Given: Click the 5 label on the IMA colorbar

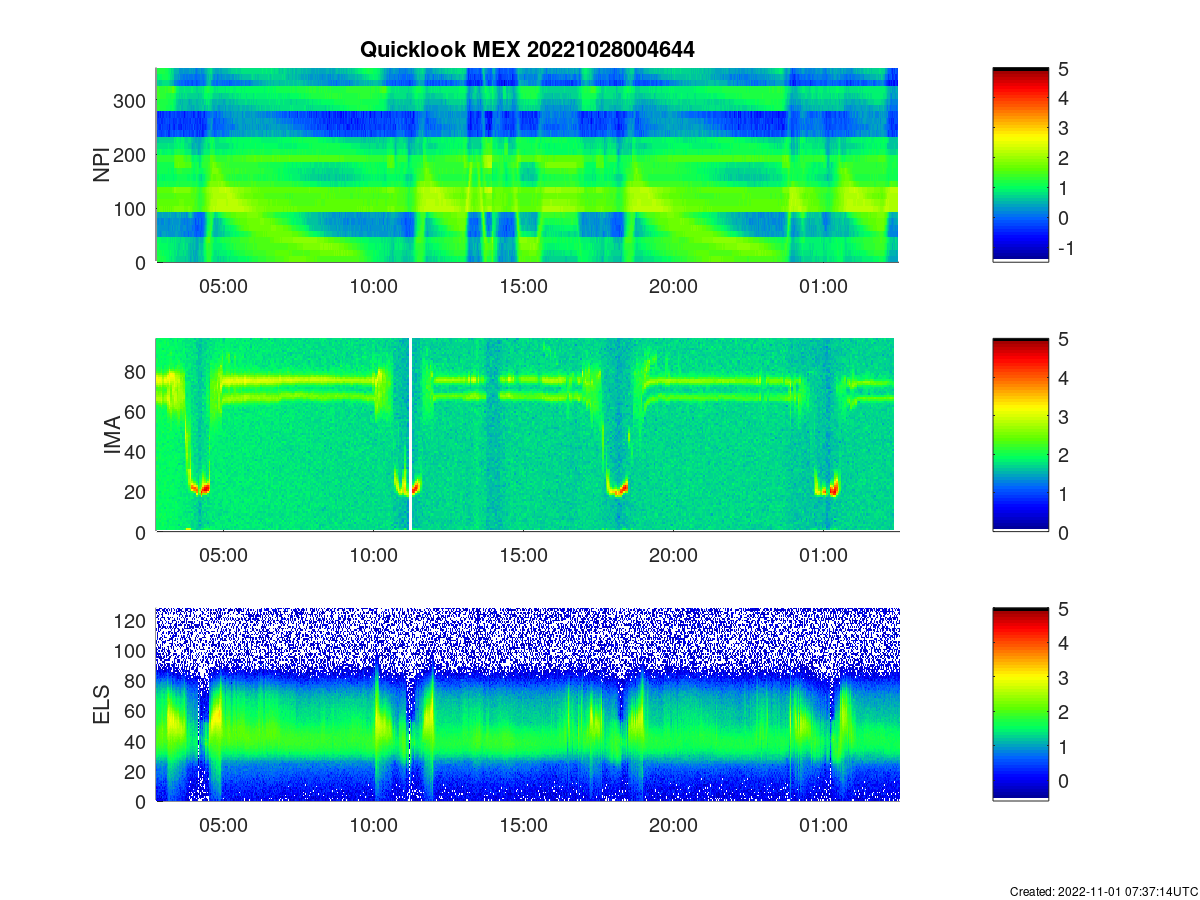Looking at the screenshot, I should point(1063,338).
